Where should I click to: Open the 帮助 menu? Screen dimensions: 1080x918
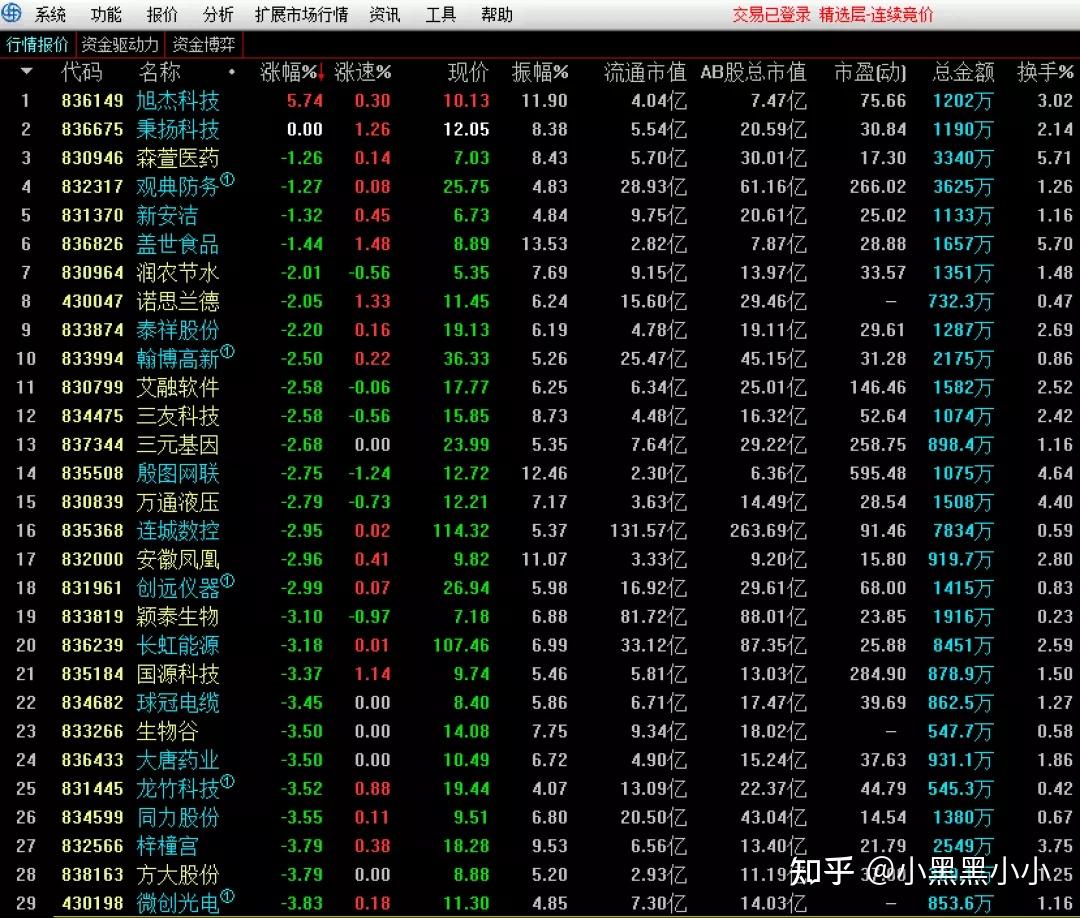pyautogui.click(x=497, y=14)
